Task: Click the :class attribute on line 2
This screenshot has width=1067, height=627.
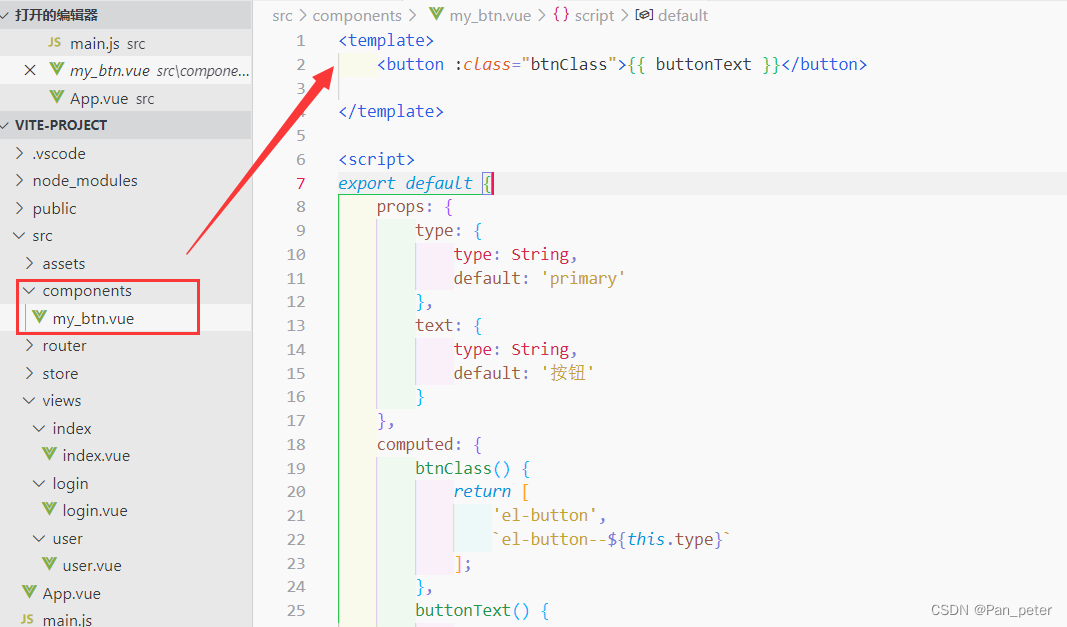Action: (482, 65)
